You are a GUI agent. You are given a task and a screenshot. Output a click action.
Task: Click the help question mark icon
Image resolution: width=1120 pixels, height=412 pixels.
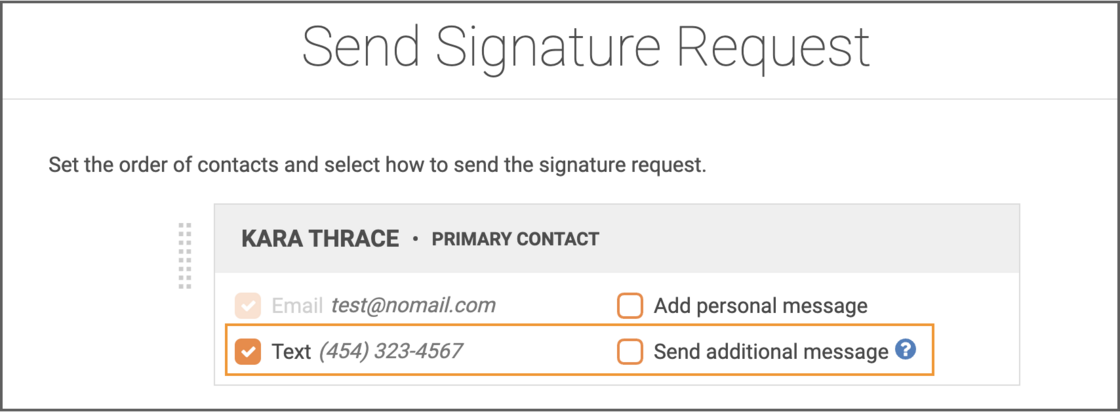coord(906,350)
